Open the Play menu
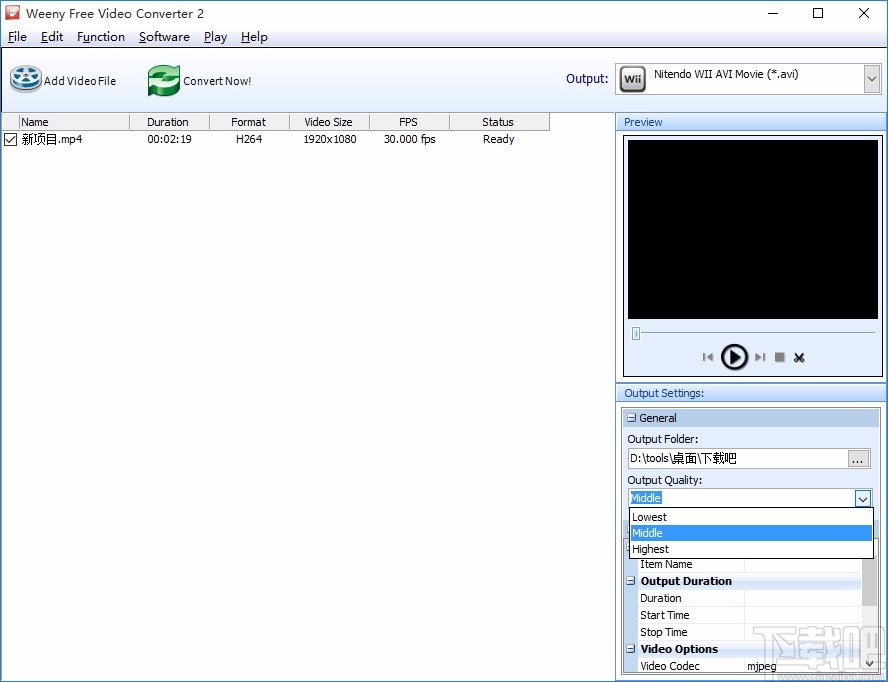 pos(215,37)
